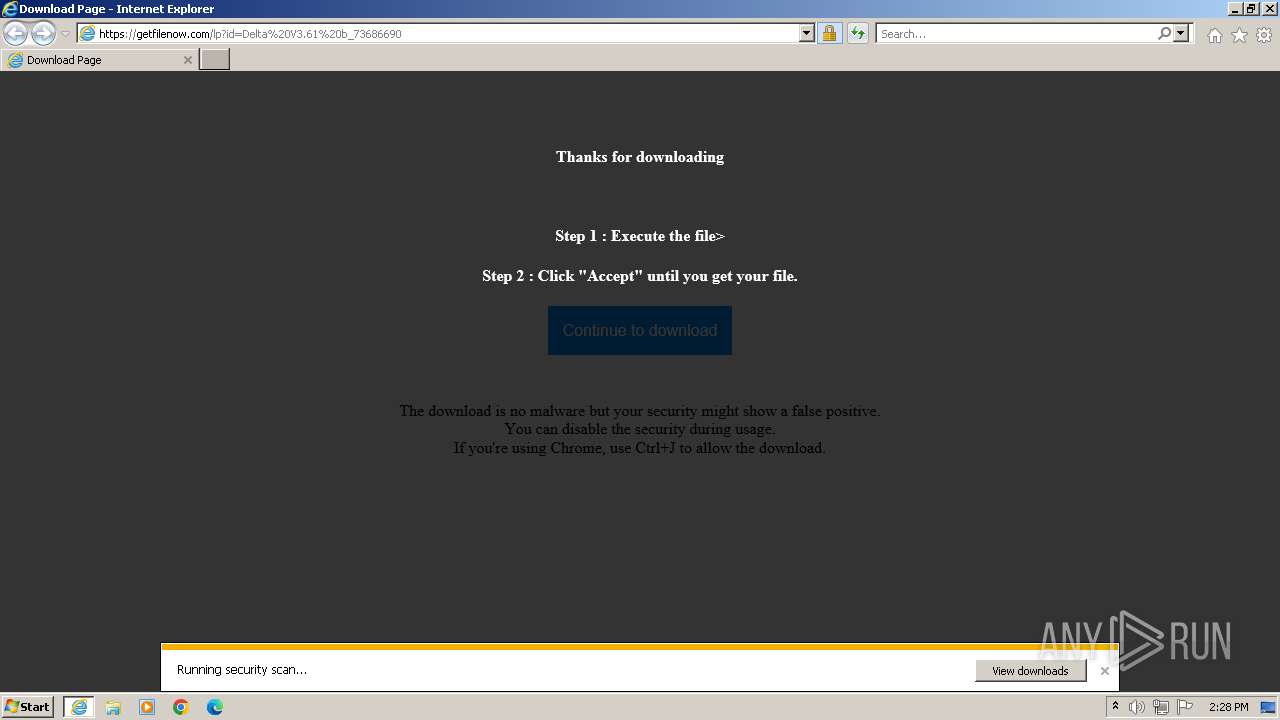The height and width of the screenshot is (720, 1280).
Task: Click the search magnifier icon
Action: click(x=1164, y=34)
